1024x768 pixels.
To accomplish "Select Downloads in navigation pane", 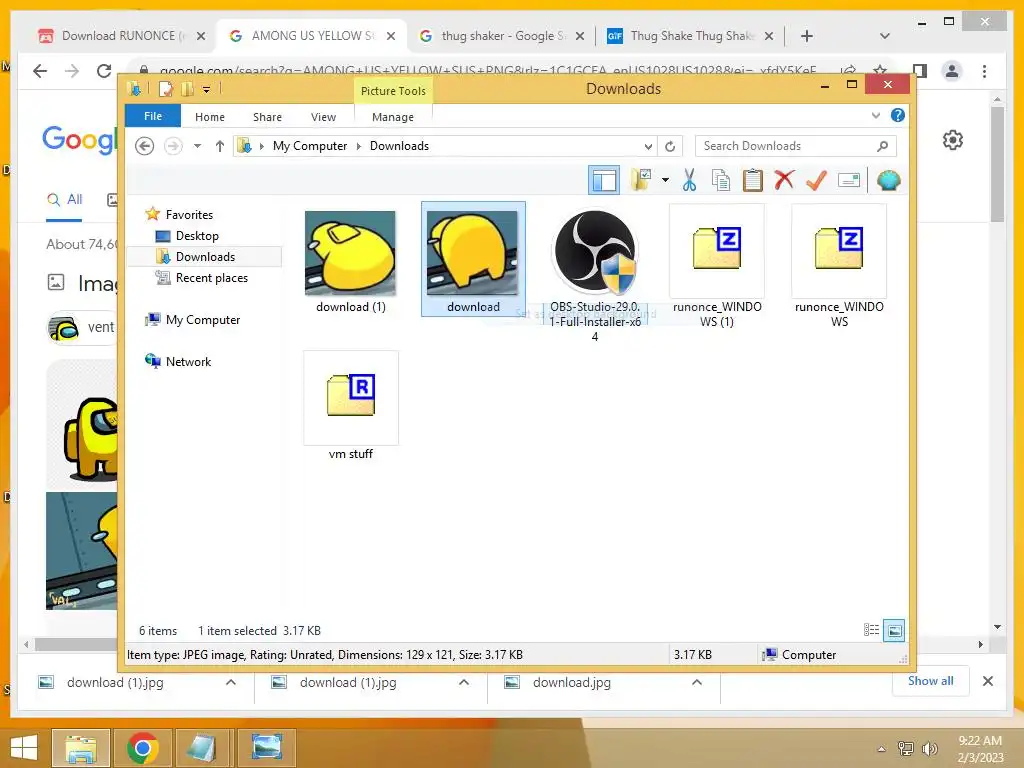I will [205, 257].
